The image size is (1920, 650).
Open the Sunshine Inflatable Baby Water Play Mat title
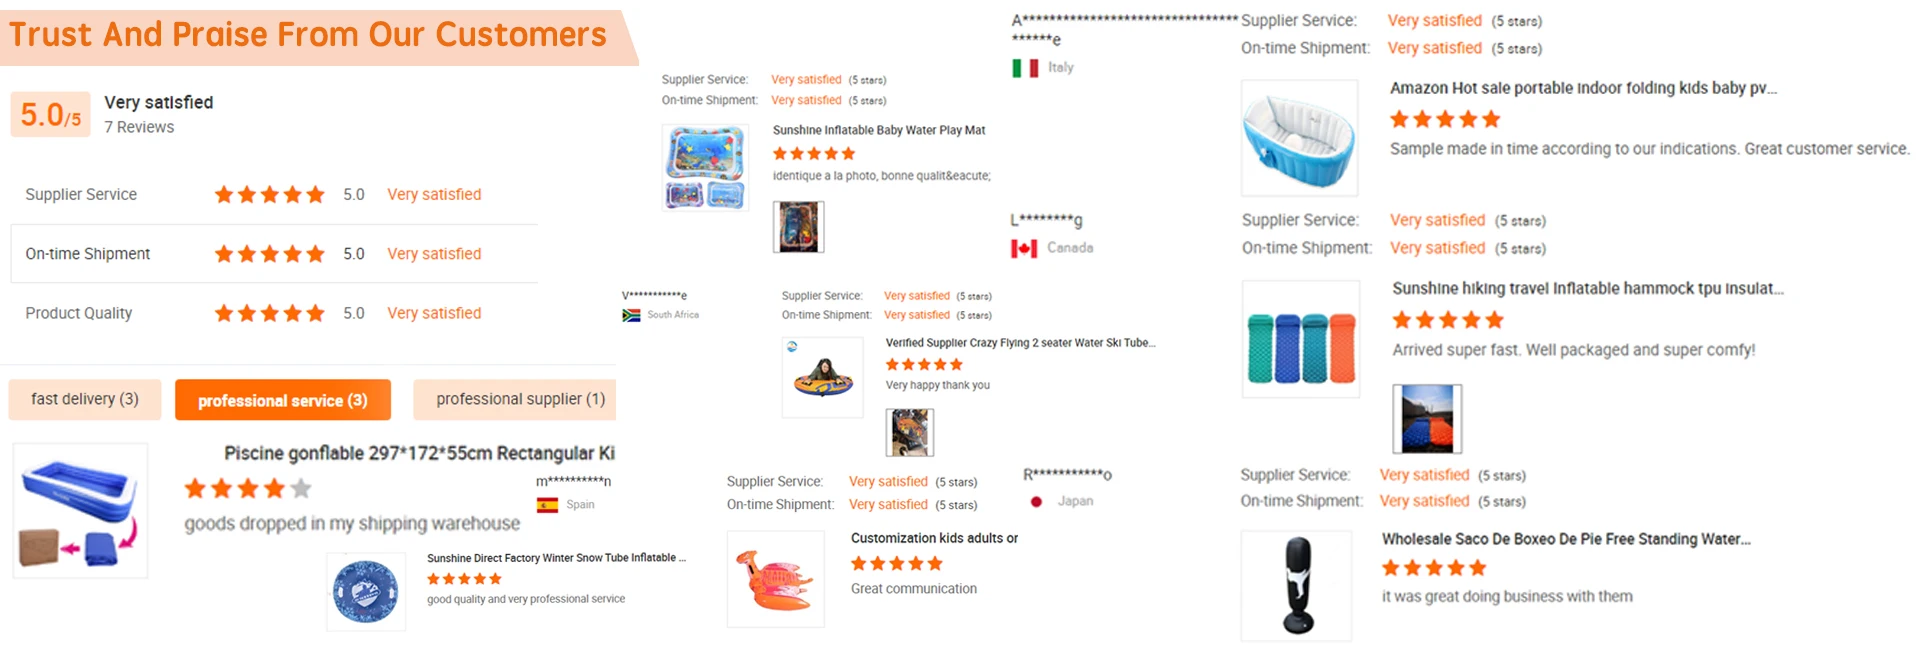879,130
